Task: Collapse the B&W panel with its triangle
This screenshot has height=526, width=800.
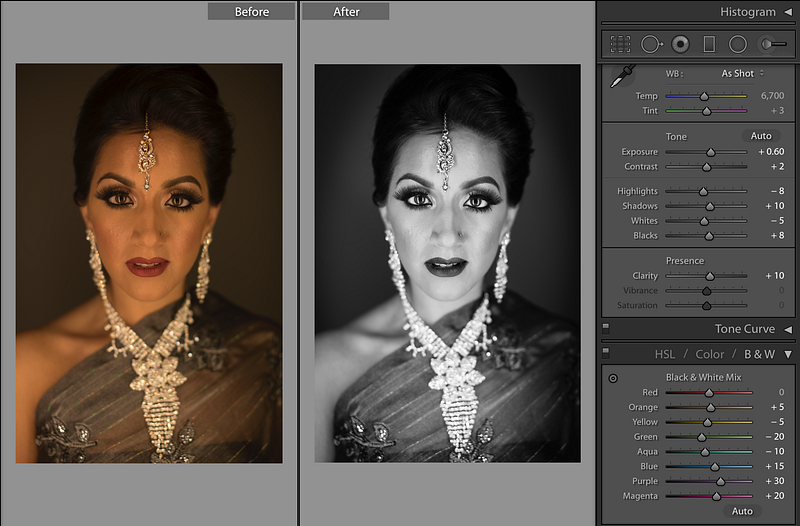Action: point(788,354)
